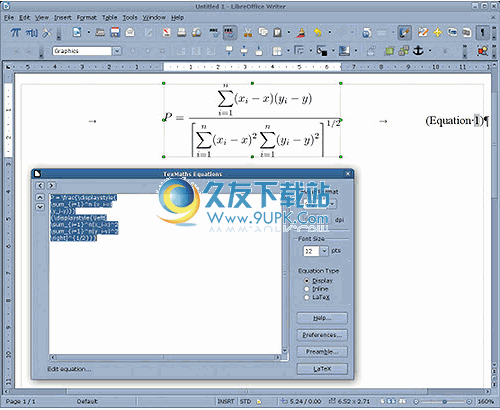Image resolution: width=500 pixels, height=410 pixels.
Task: Expand the Borders dropdown arrow
Action: click(x=288, y=51)
